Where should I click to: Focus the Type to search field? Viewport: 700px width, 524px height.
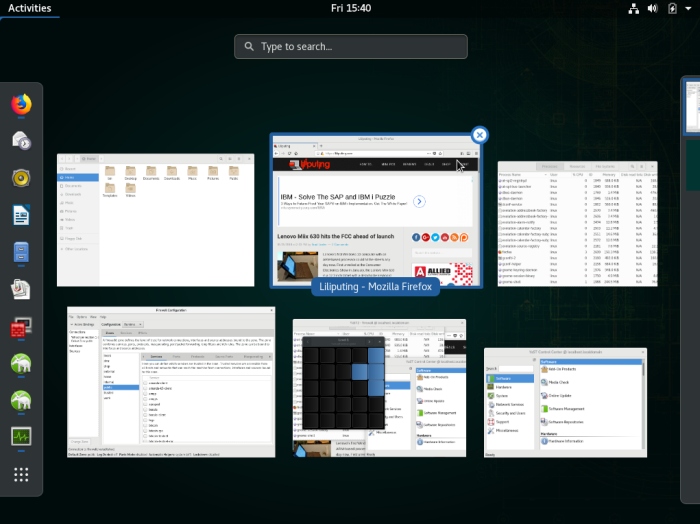350,47
